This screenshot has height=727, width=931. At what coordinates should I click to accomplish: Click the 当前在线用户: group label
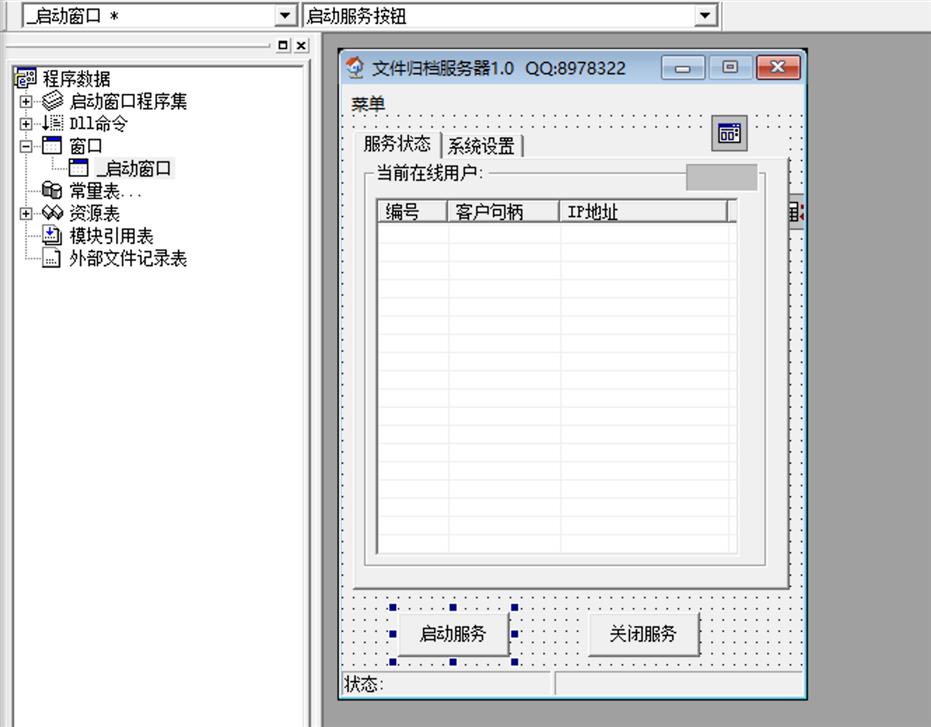430,173
